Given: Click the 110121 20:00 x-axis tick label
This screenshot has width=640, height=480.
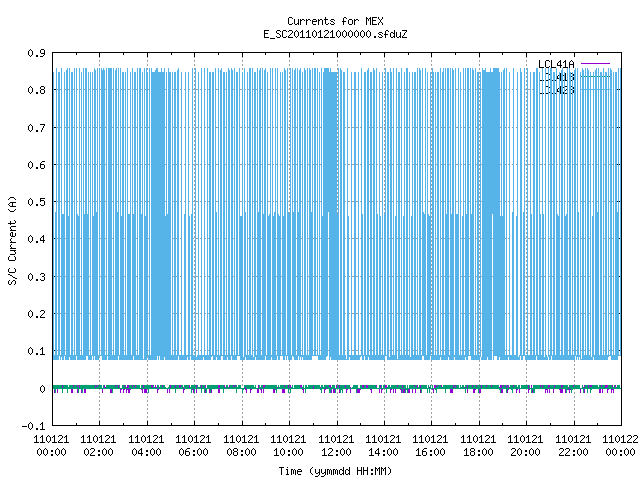Looking at the screenshot, I should (x=525, y=446).
